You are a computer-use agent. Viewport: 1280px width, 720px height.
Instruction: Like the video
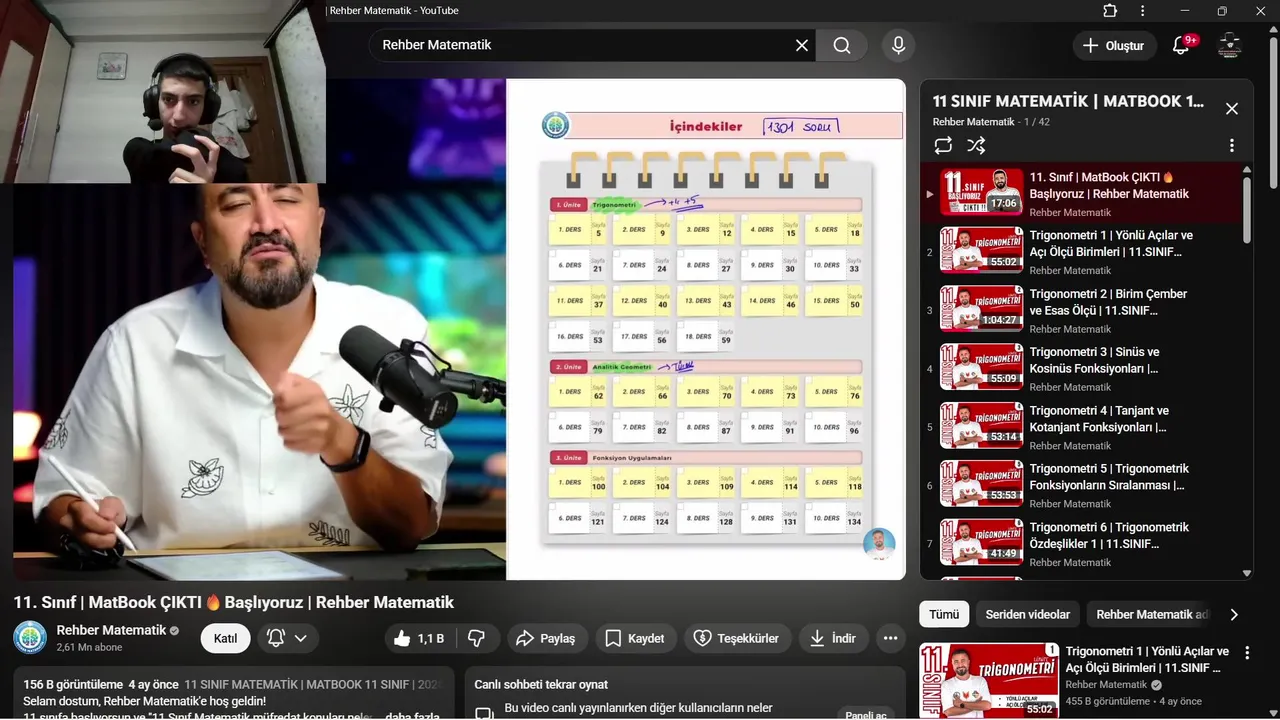point(418,638)
